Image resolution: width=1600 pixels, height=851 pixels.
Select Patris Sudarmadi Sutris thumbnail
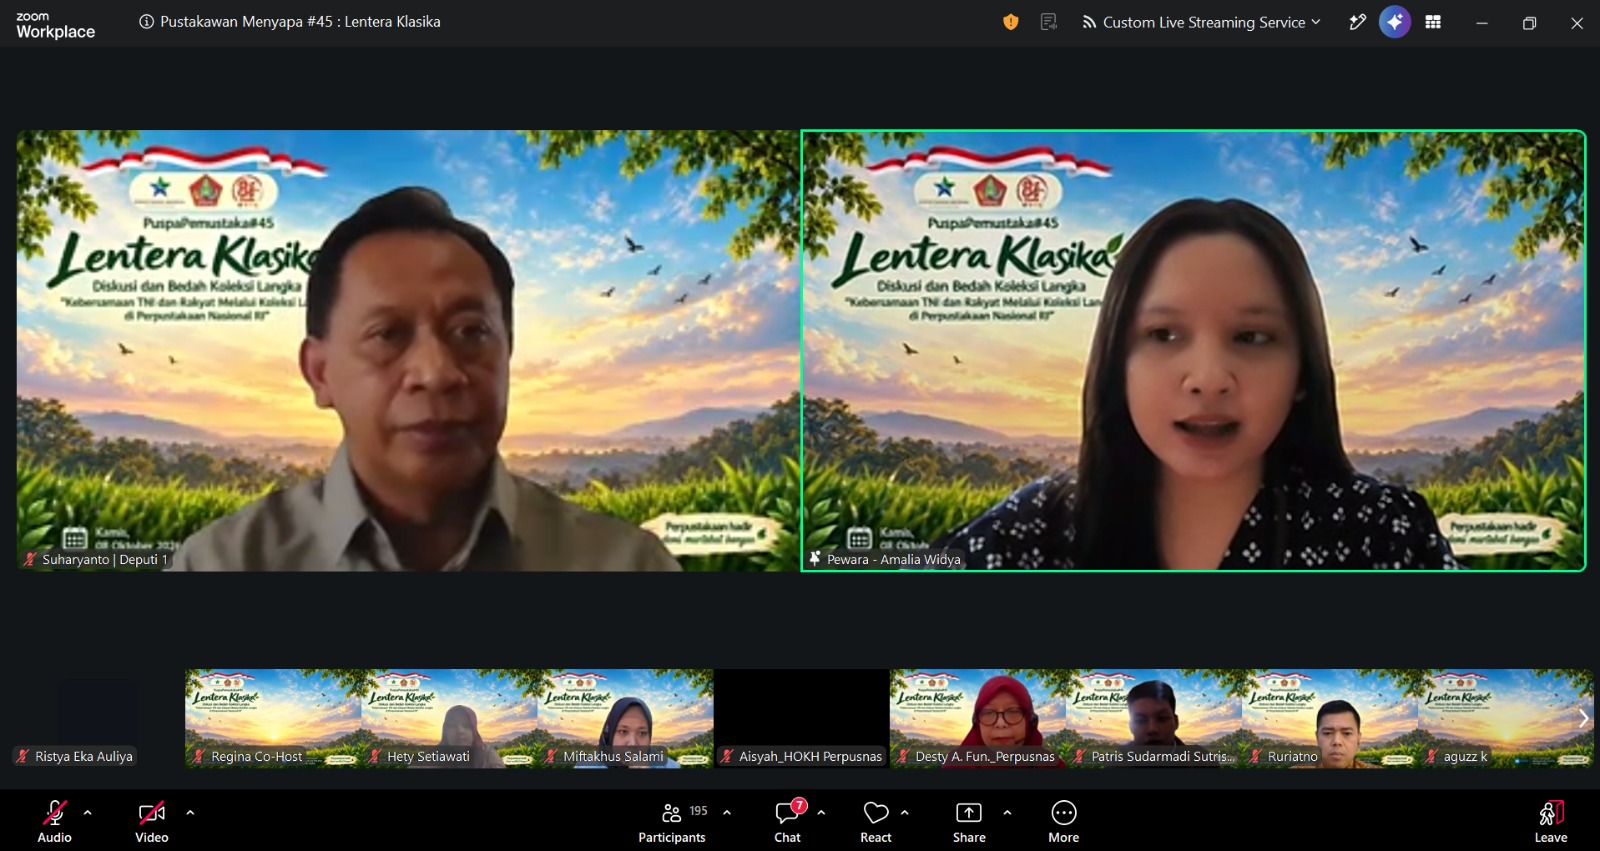[1154, 718]
